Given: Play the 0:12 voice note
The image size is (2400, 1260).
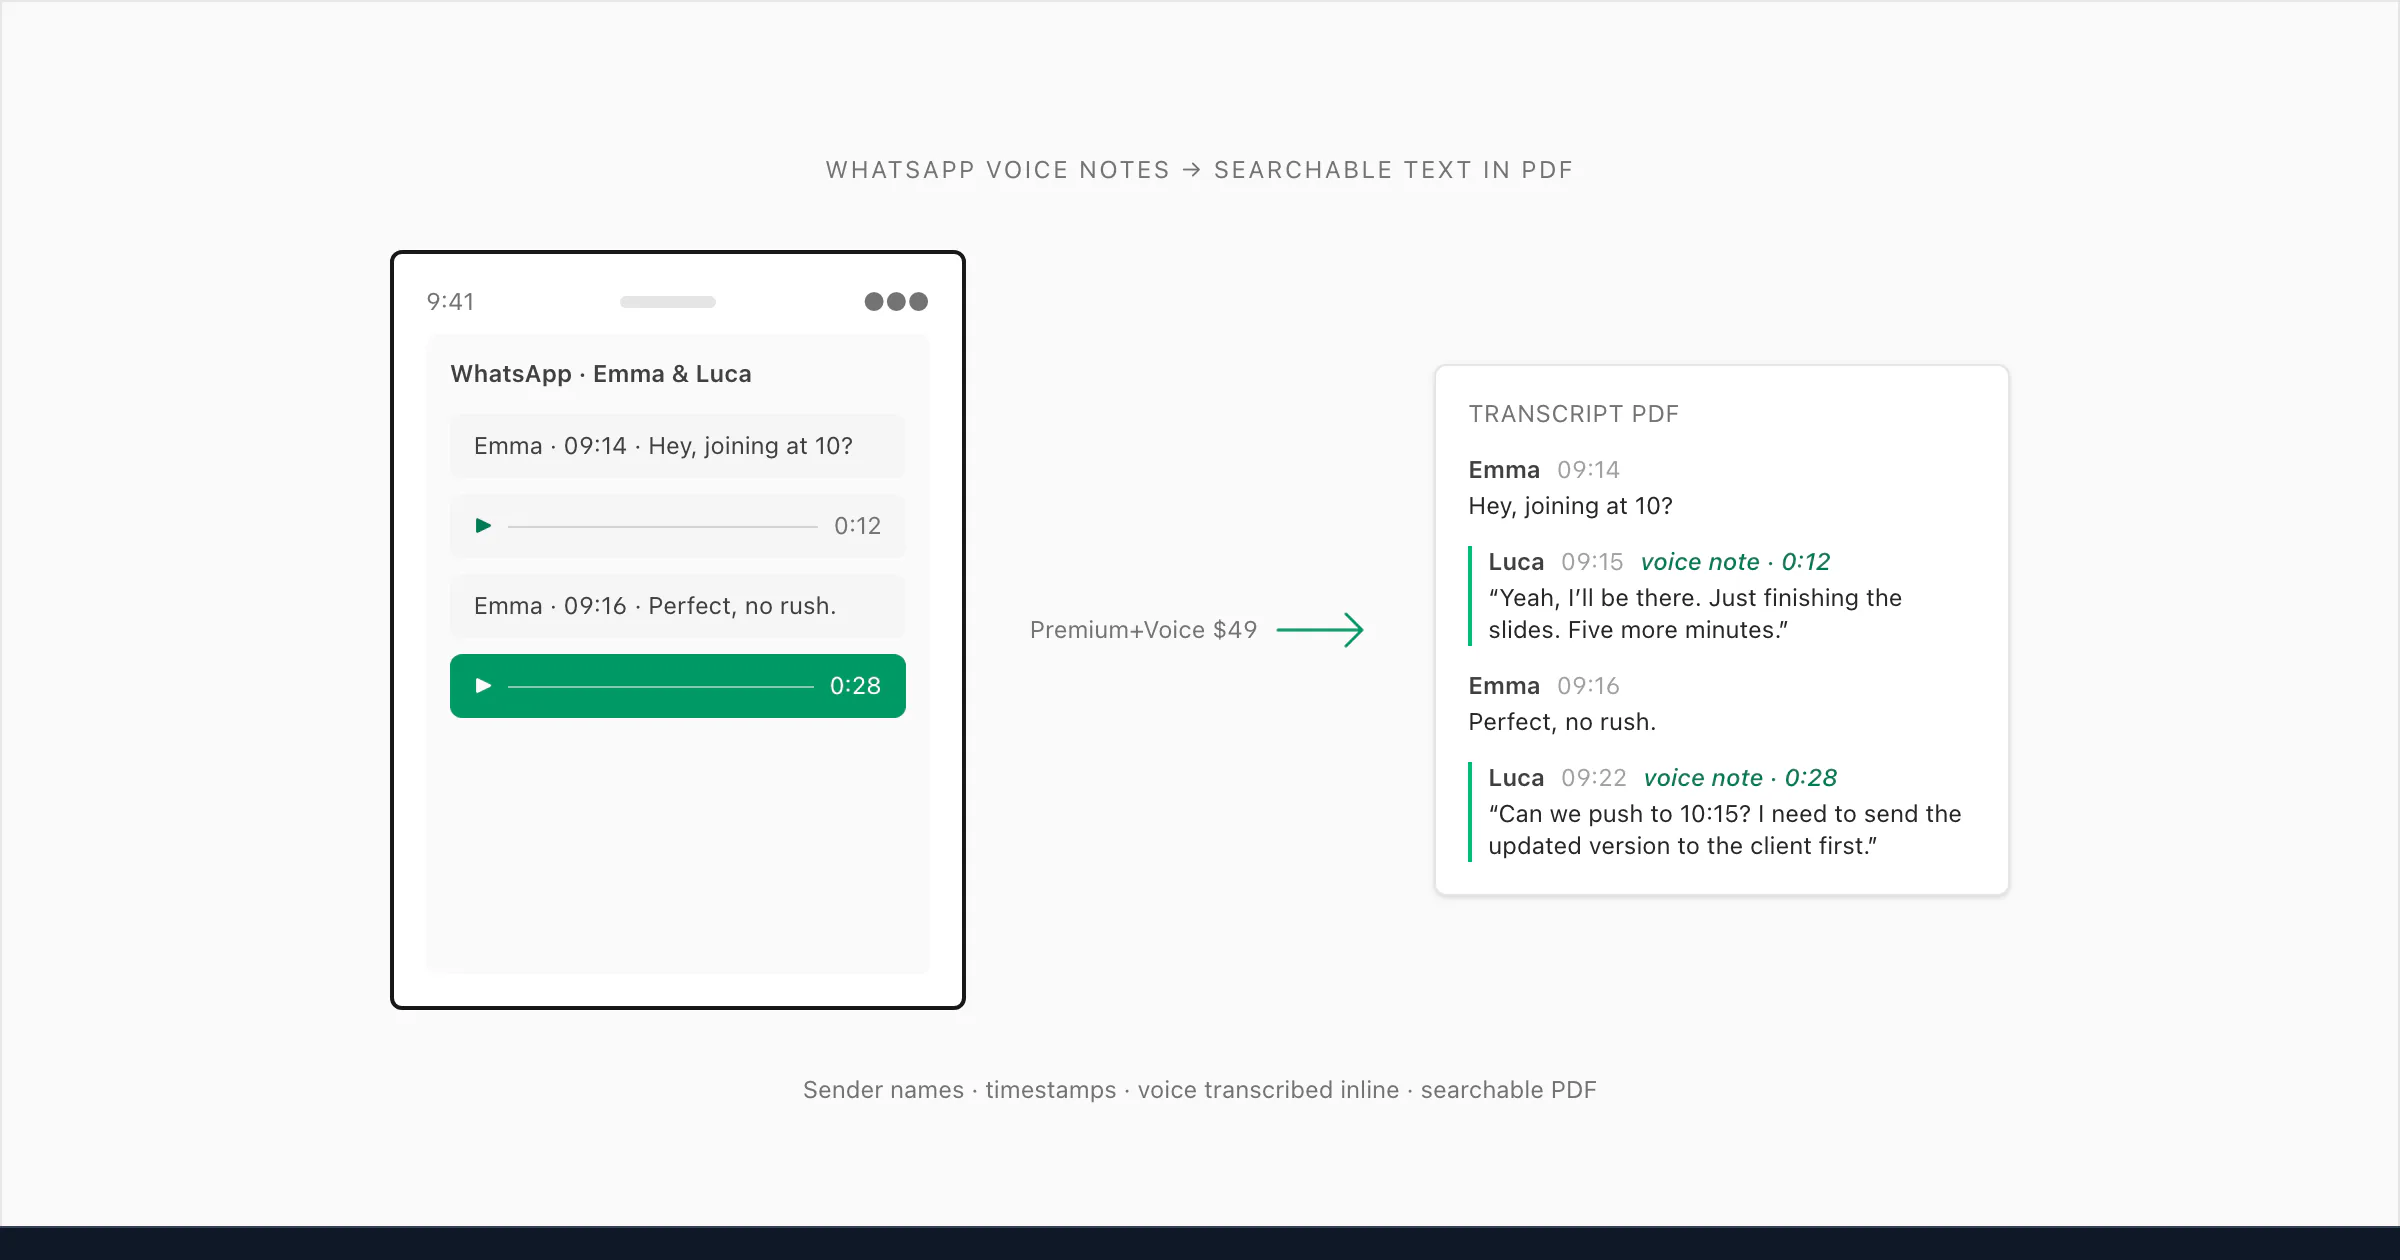Looking at the screenshot, I should click(x=483, y=526).
